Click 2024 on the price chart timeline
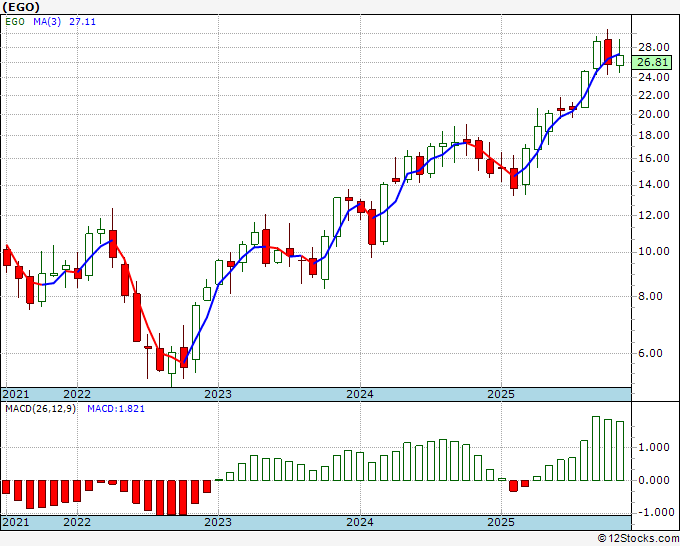This screenshot has height=546, width=680. (x=360, y=394)
